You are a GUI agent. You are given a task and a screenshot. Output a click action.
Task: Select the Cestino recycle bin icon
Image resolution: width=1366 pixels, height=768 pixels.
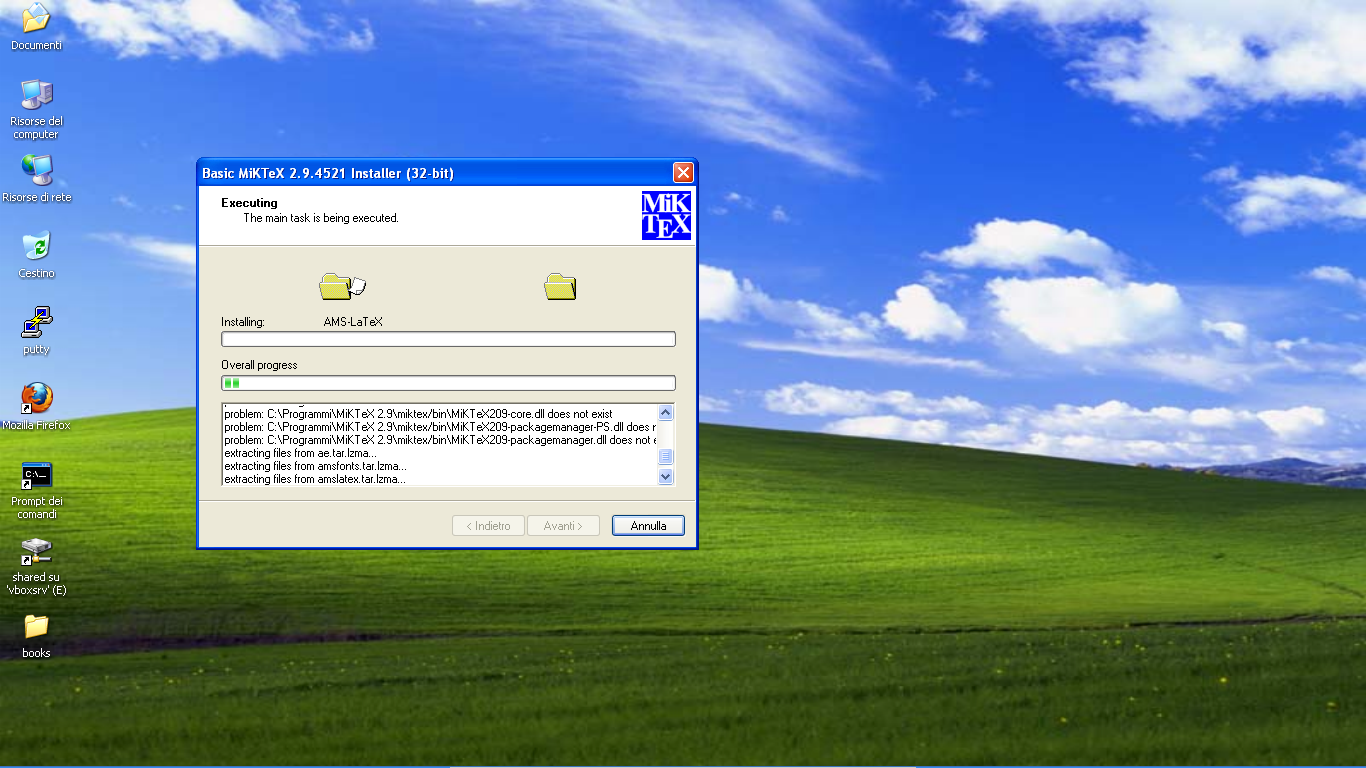[x=36, y=255]
